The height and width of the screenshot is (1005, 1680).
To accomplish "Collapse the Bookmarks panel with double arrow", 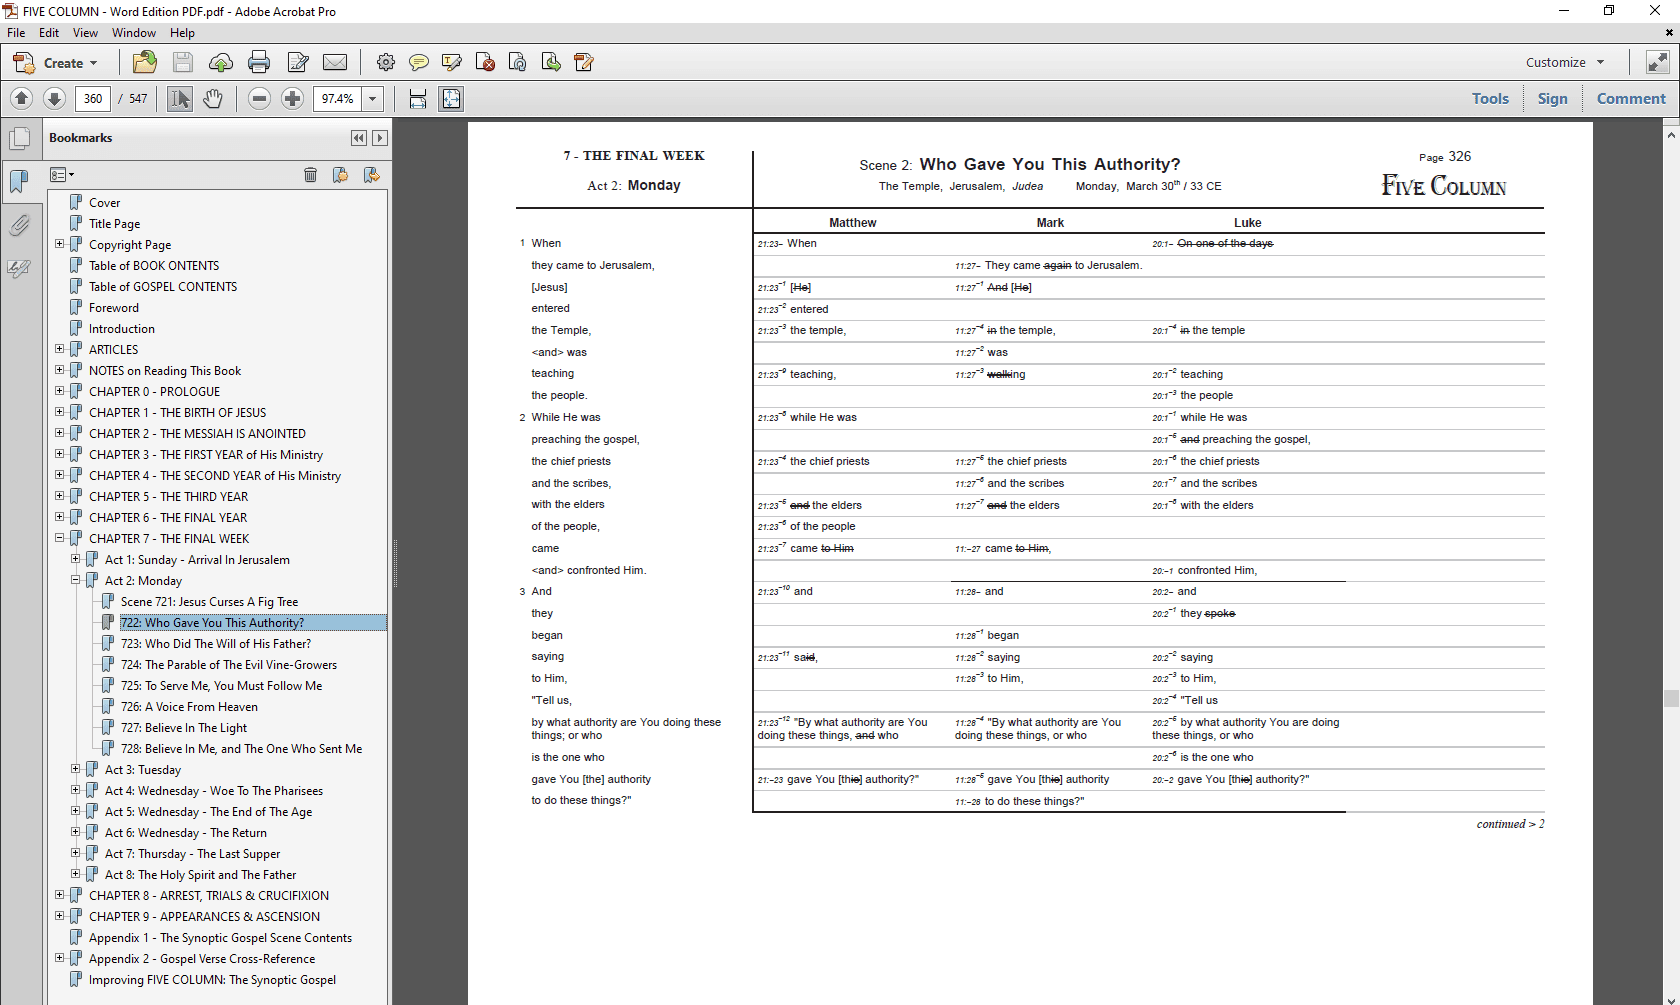I will pos(359,138).
